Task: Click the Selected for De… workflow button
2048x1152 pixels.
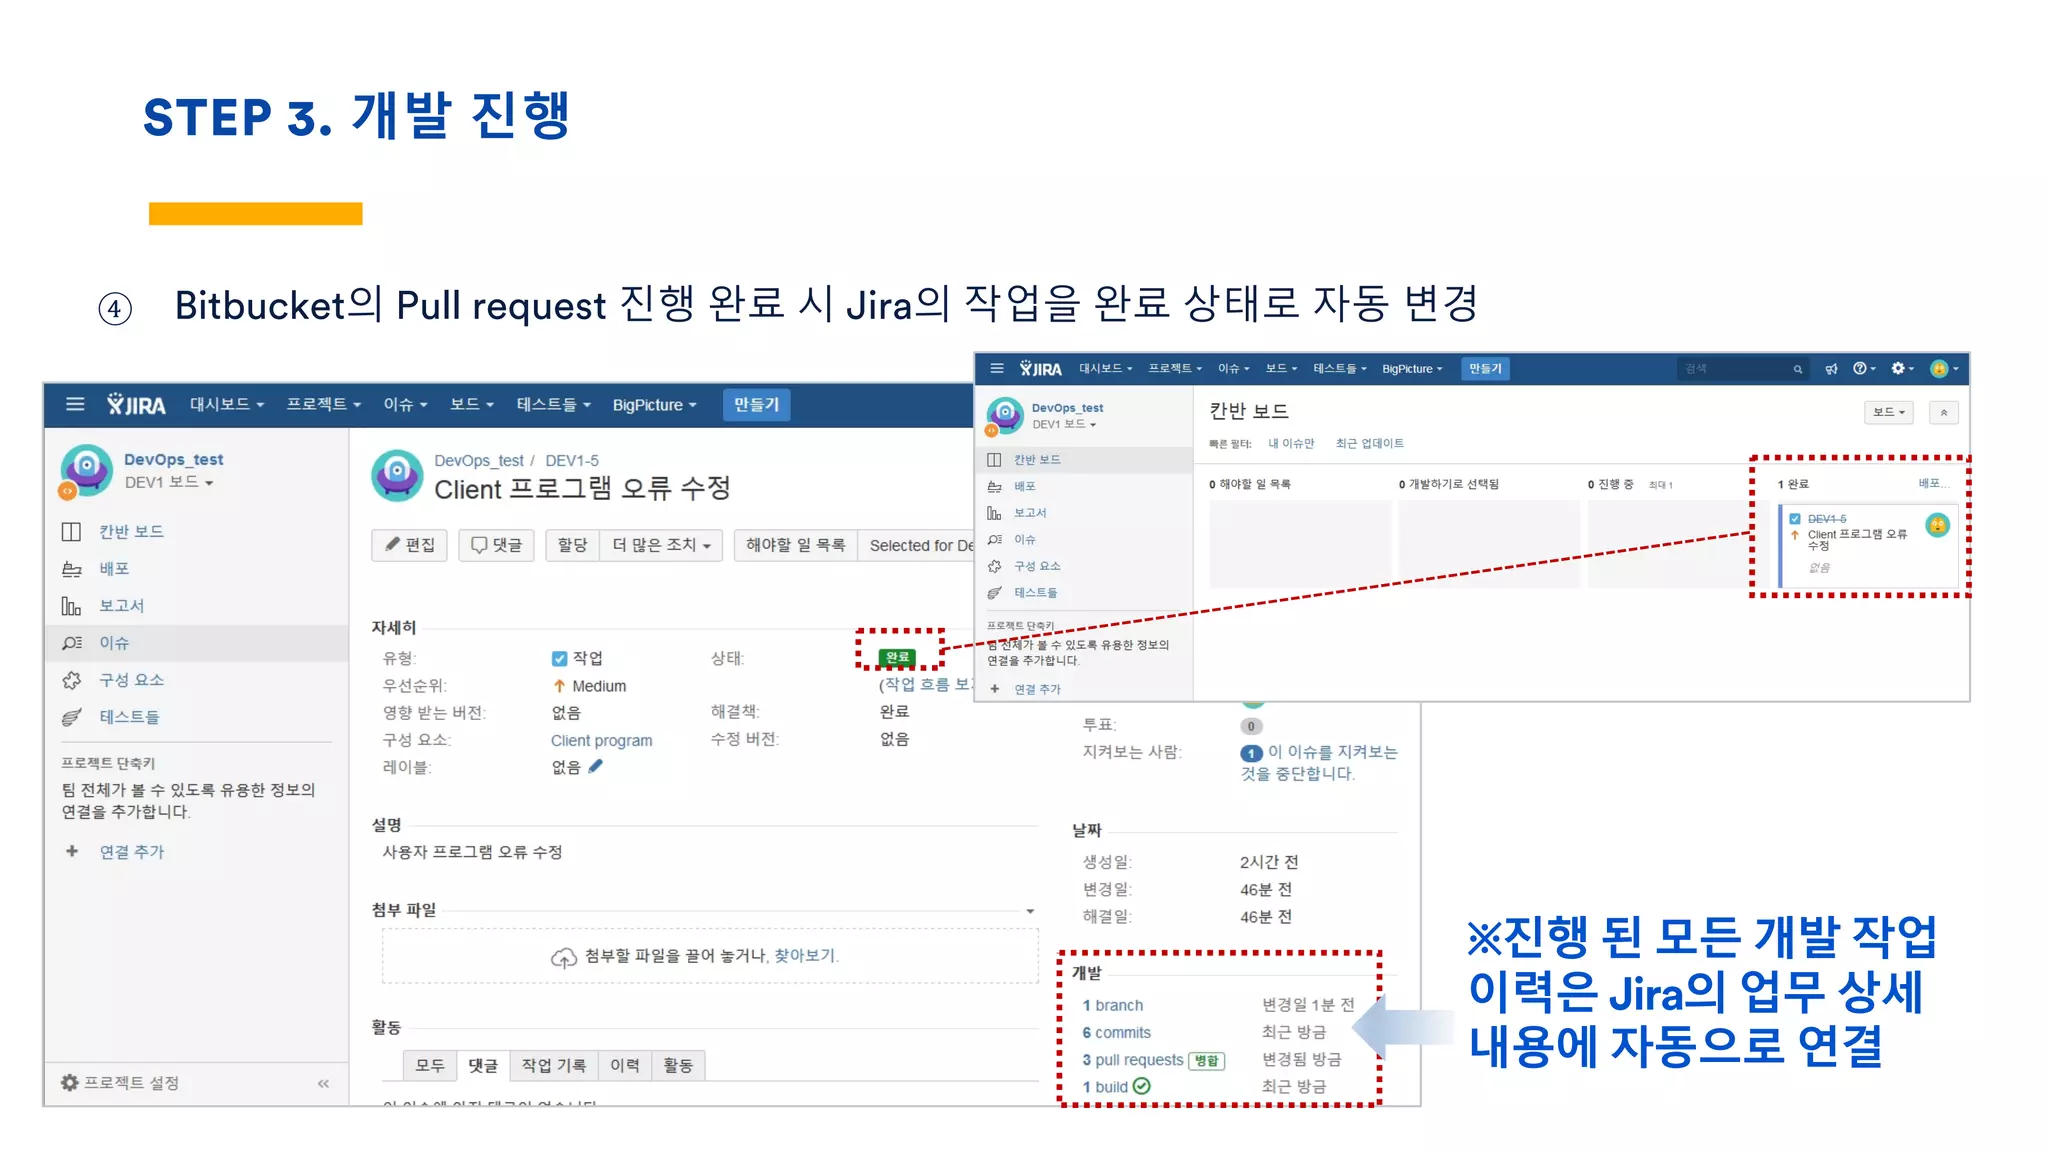Action: tap(916, 545)
